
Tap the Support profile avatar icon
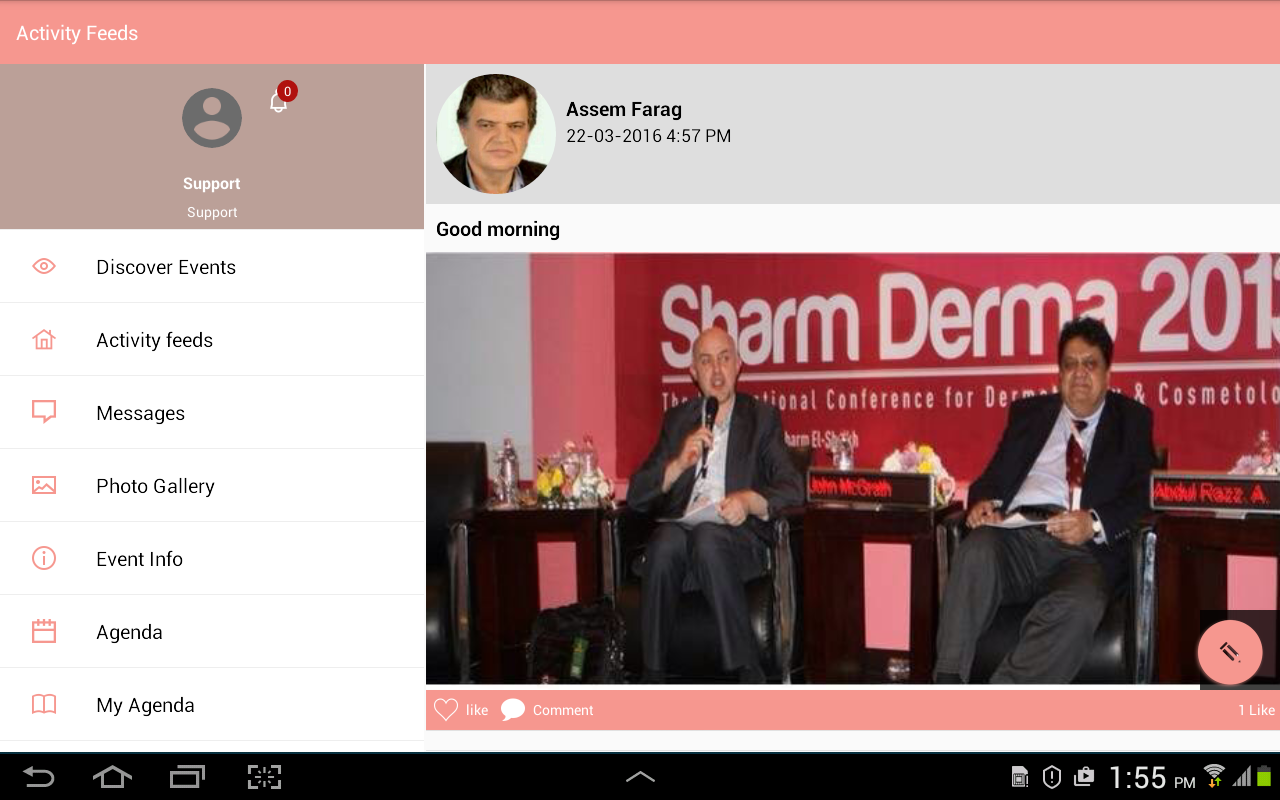[x=212, y=118]
